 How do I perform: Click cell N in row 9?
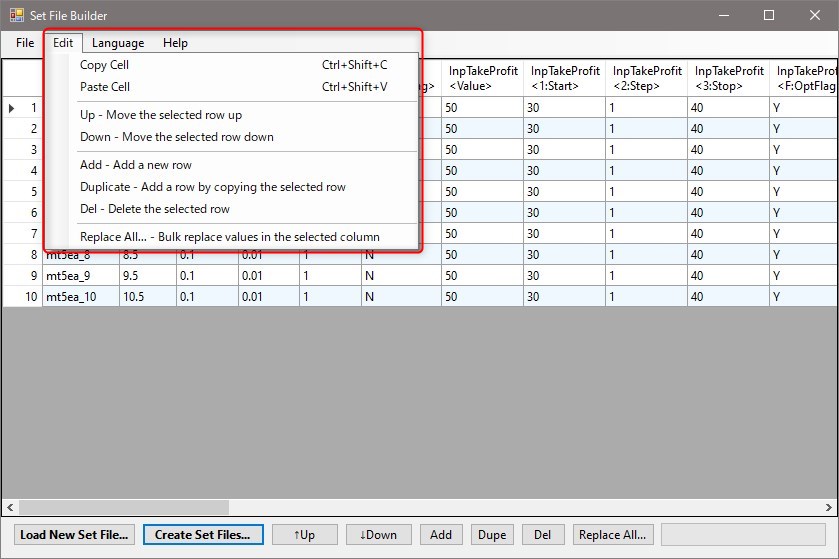(x=401, y=275)
